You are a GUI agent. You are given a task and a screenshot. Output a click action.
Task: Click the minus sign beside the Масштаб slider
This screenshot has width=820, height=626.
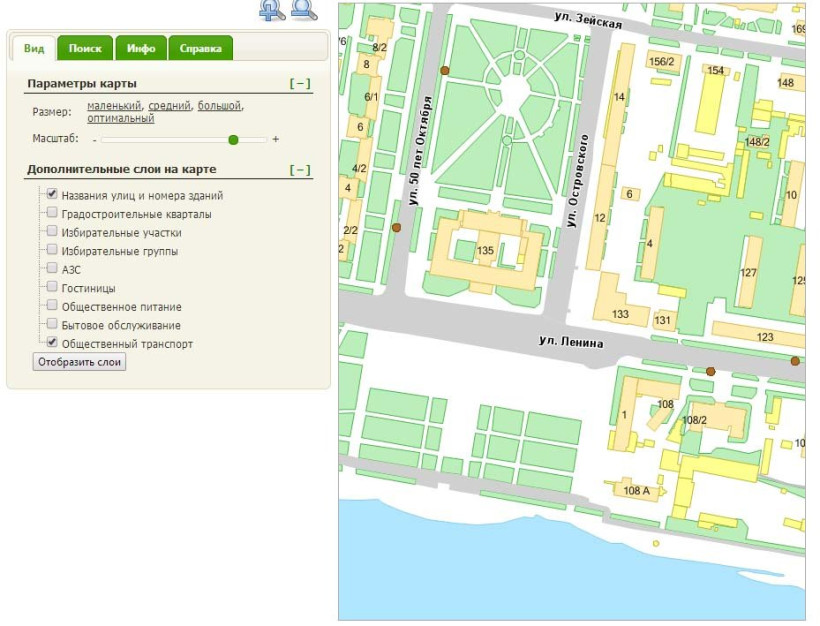point(94,140)
